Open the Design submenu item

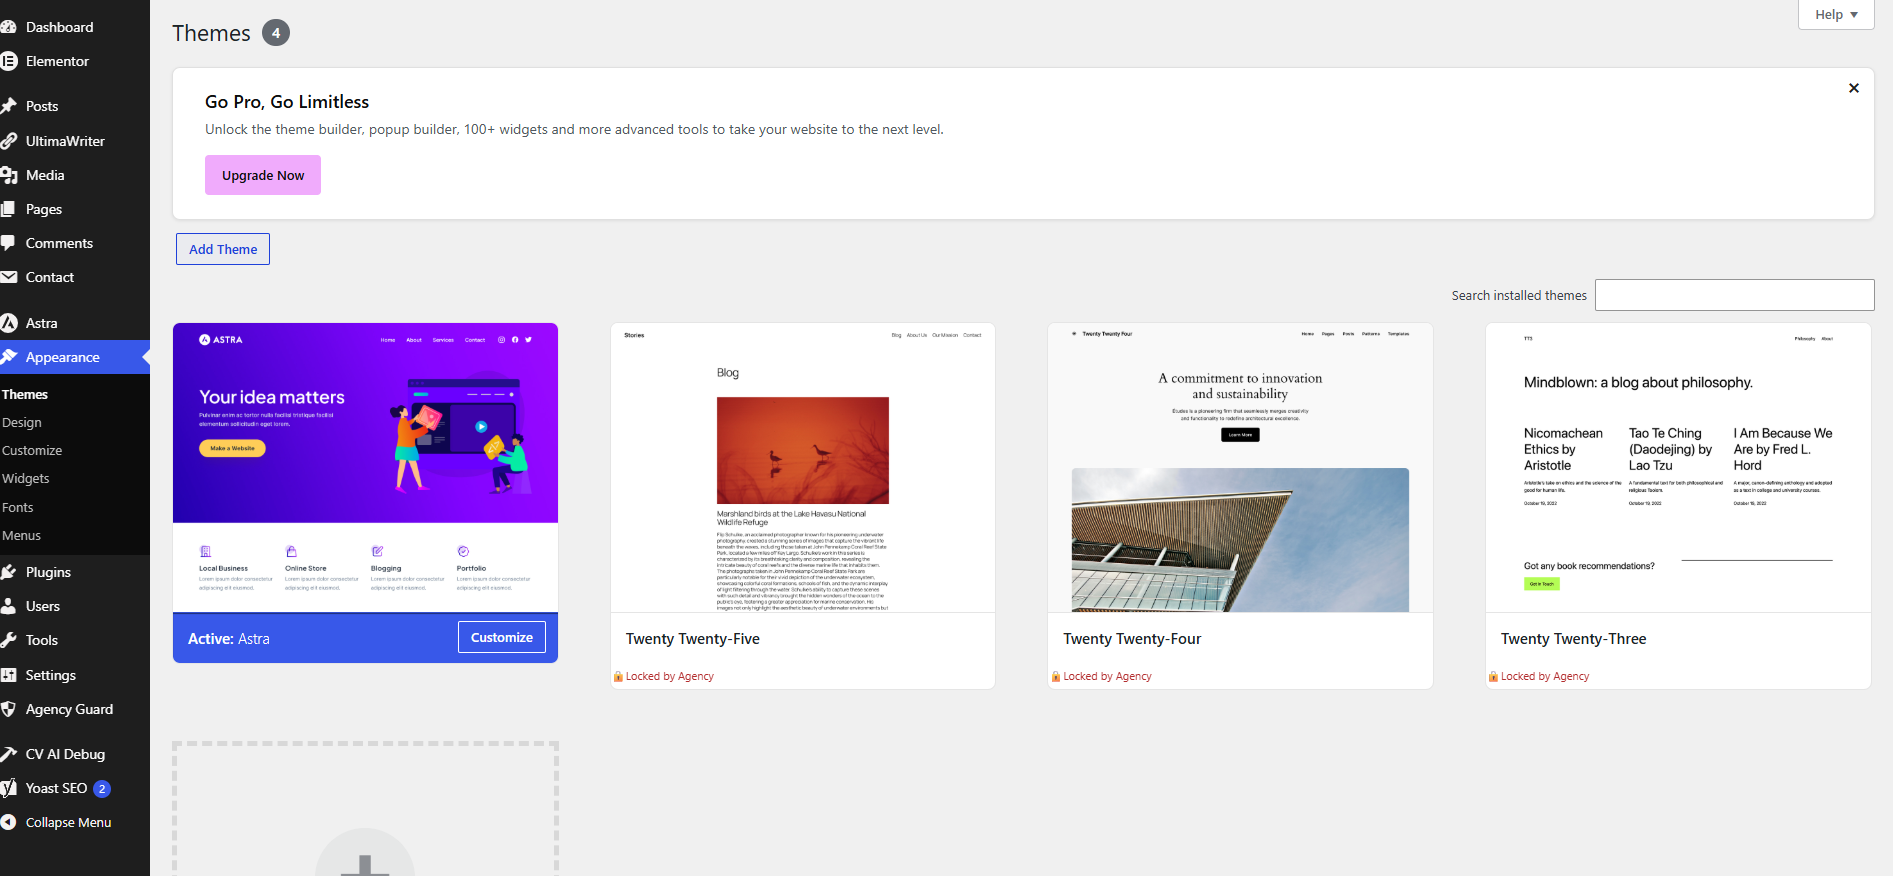[x=22, y=422]
